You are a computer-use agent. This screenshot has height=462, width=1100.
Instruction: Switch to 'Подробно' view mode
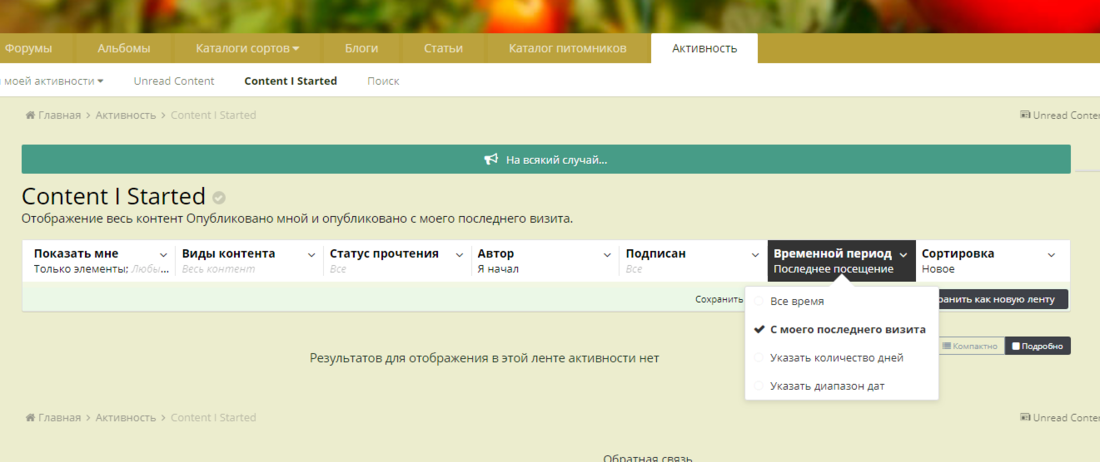click(x=1038, y=346)
